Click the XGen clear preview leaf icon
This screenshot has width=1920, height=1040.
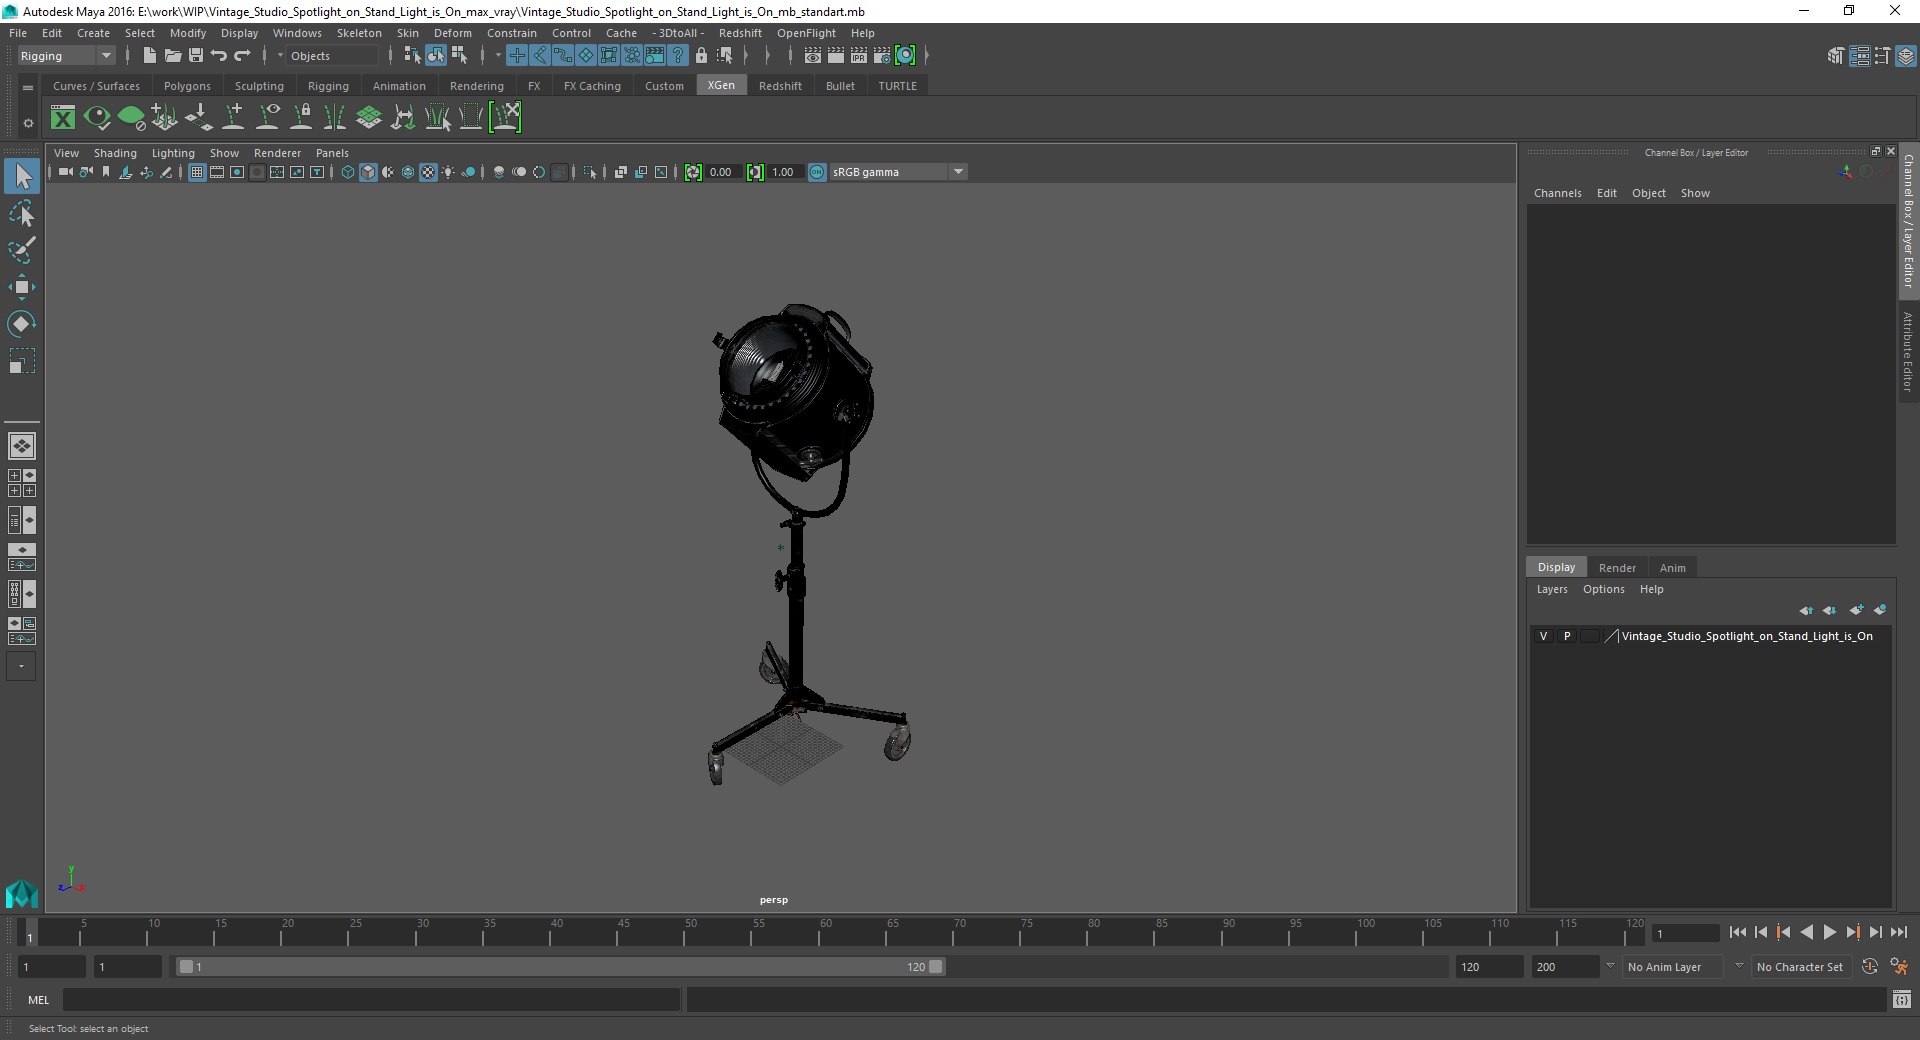[x=131, y=118]
